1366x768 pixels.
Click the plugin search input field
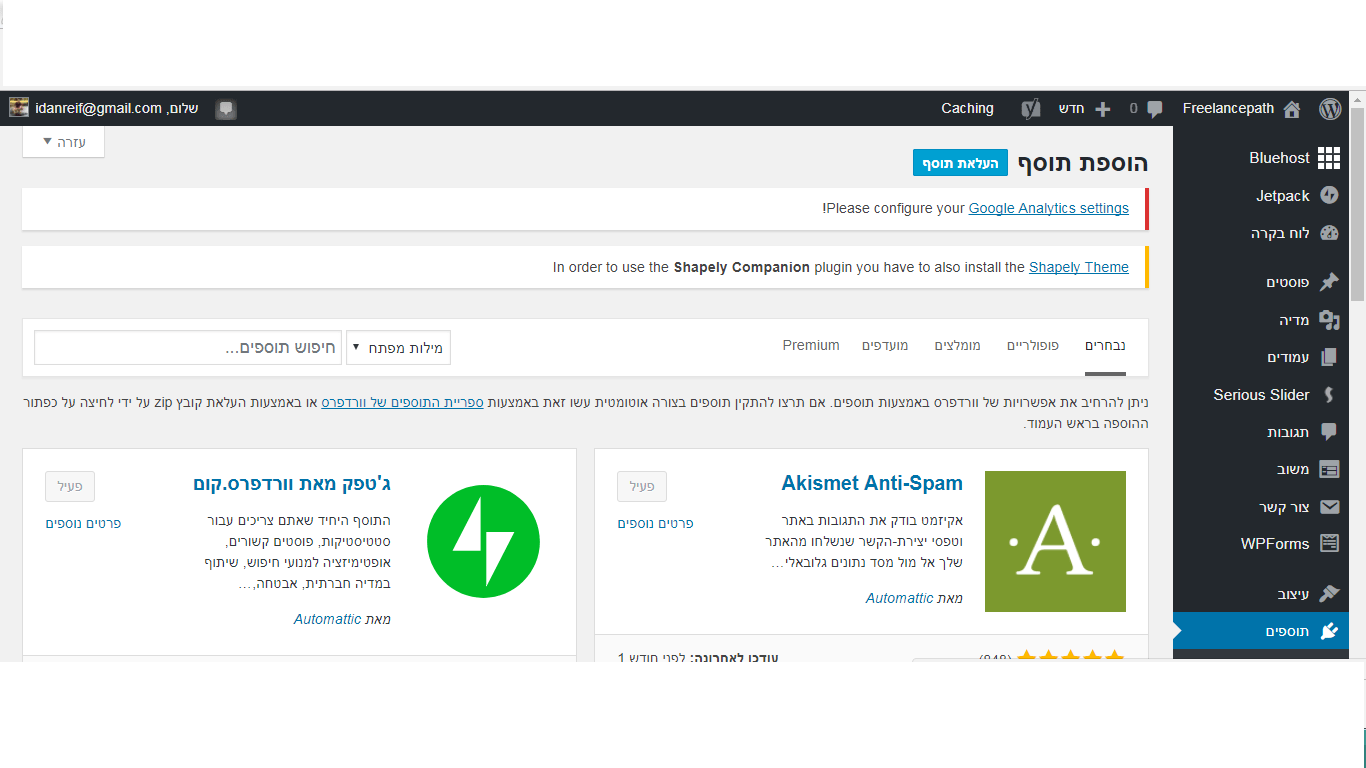[x=188, y=347]
